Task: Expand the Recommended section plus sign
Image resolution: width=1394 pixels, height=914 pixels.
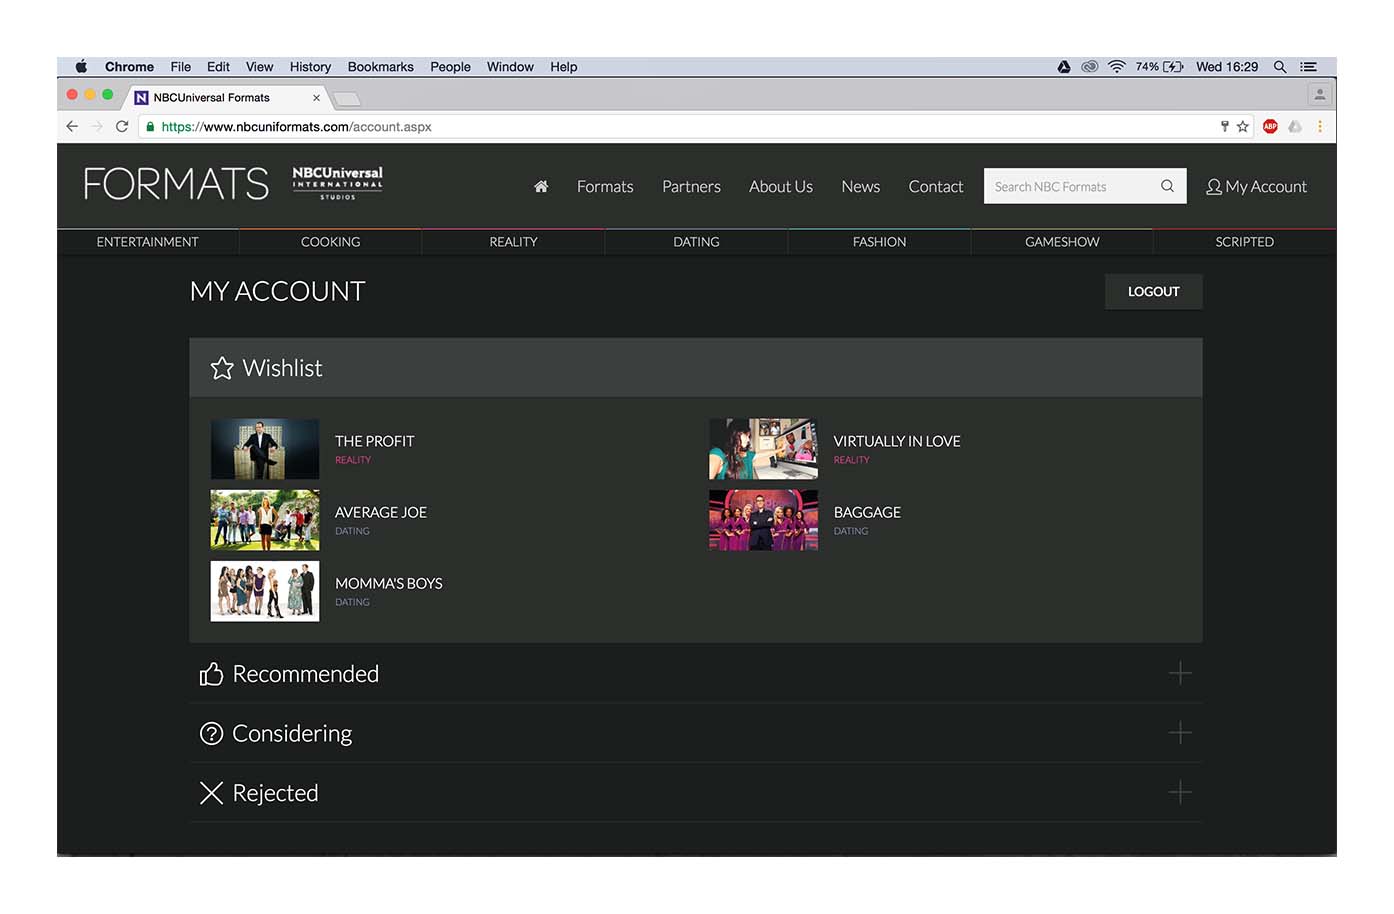Action: [x=1180, y=673]
